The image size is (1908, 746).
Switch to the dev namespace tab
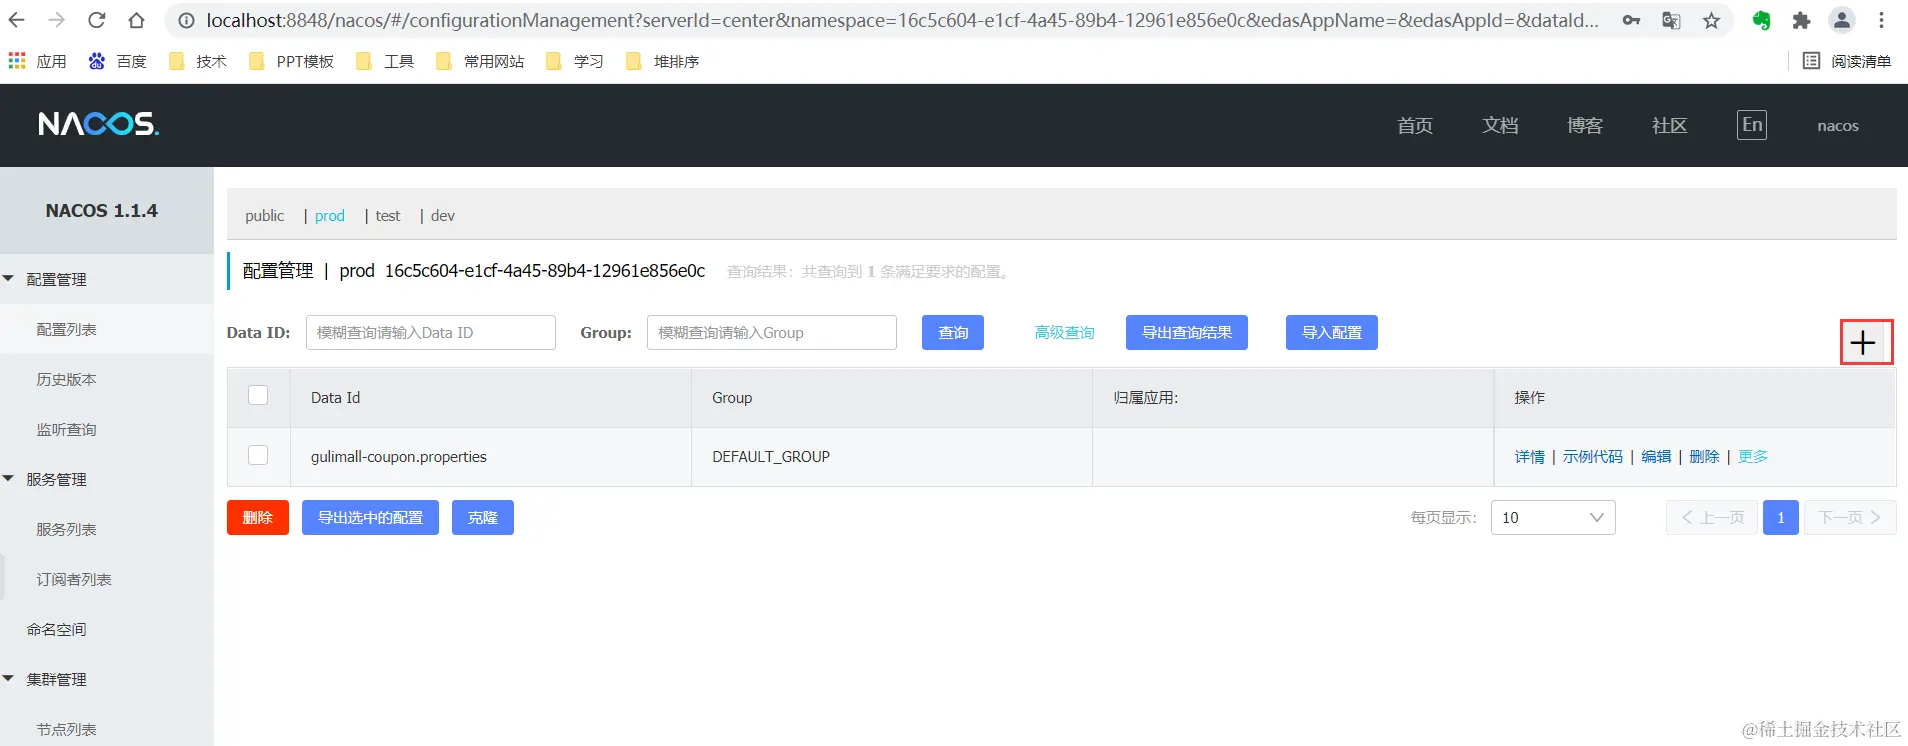[x=442, y=215]
